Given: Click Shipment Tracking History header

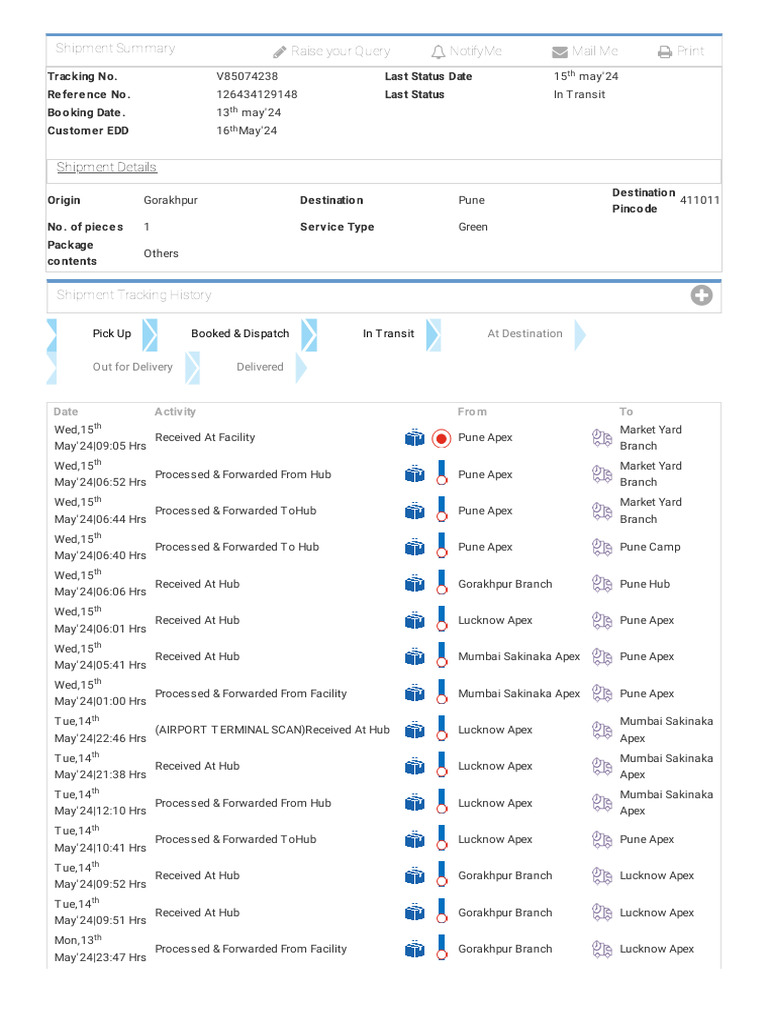Looking at the screenshot, I should pyautogui.click(x=134, y=295).
